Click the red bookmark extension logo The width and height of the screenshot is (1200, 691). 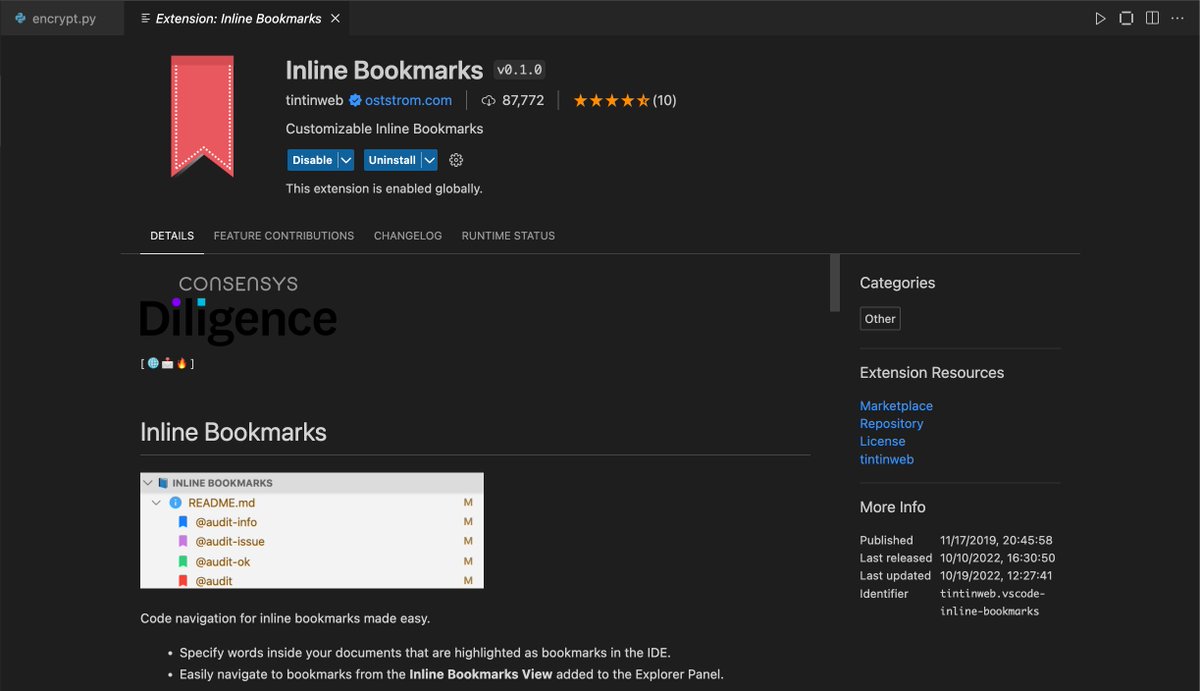coord(202,116)
